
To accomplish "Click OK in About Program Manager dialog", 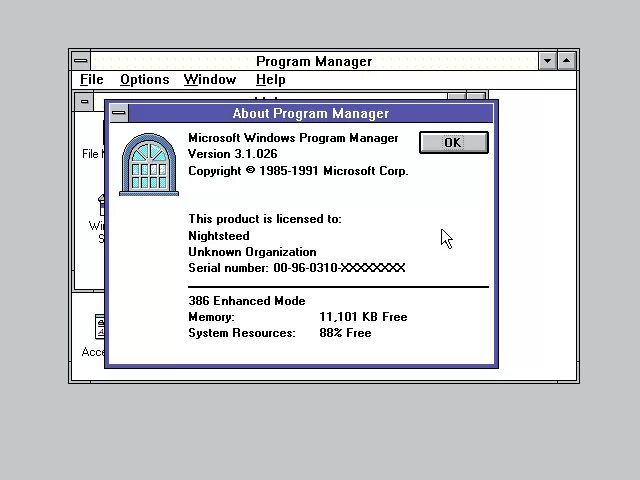I will pyautogui.click(x=453, y=142).
